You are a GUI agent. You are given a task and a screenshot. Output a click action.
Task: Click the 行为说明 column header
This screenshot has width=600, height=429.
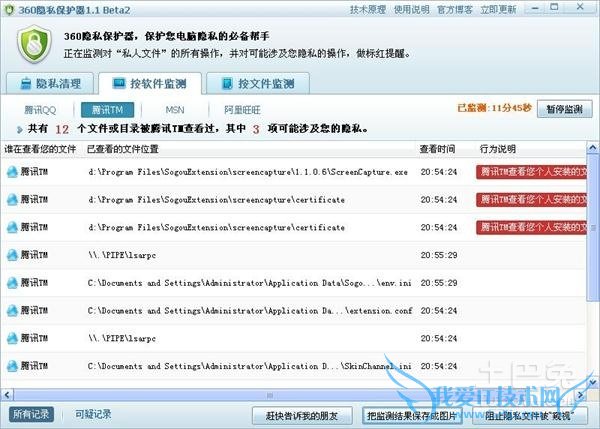point(498,149)
